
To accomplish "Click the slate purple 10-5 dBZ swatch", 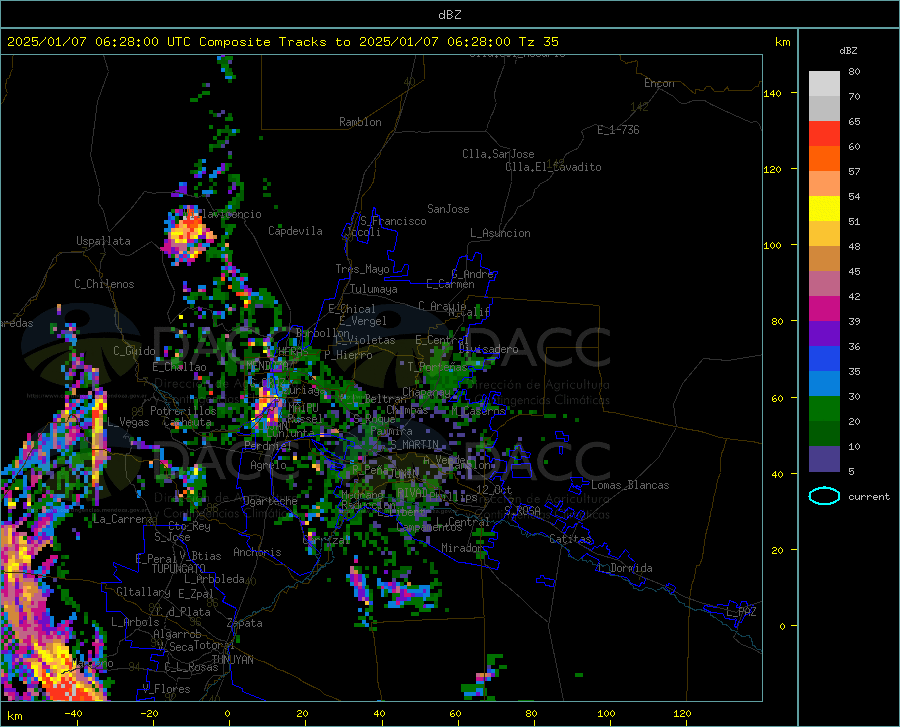I will 824,459.
